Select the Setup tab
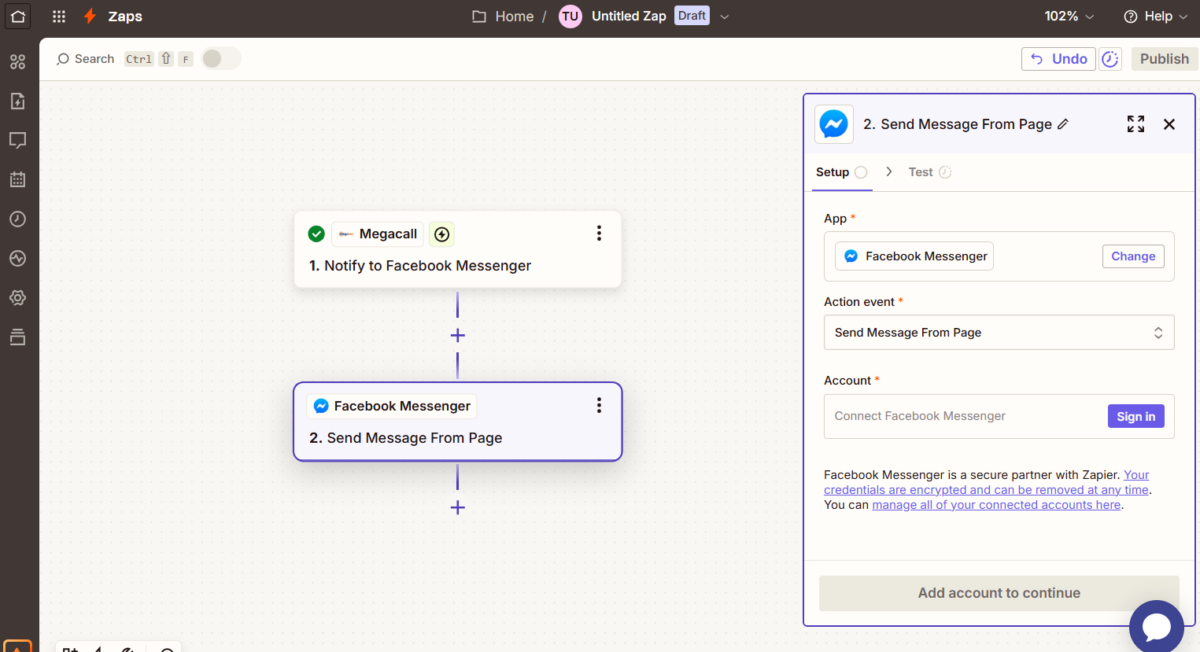Image resolution: width=1200 pixels, height=652 pixels. (832, 172)
